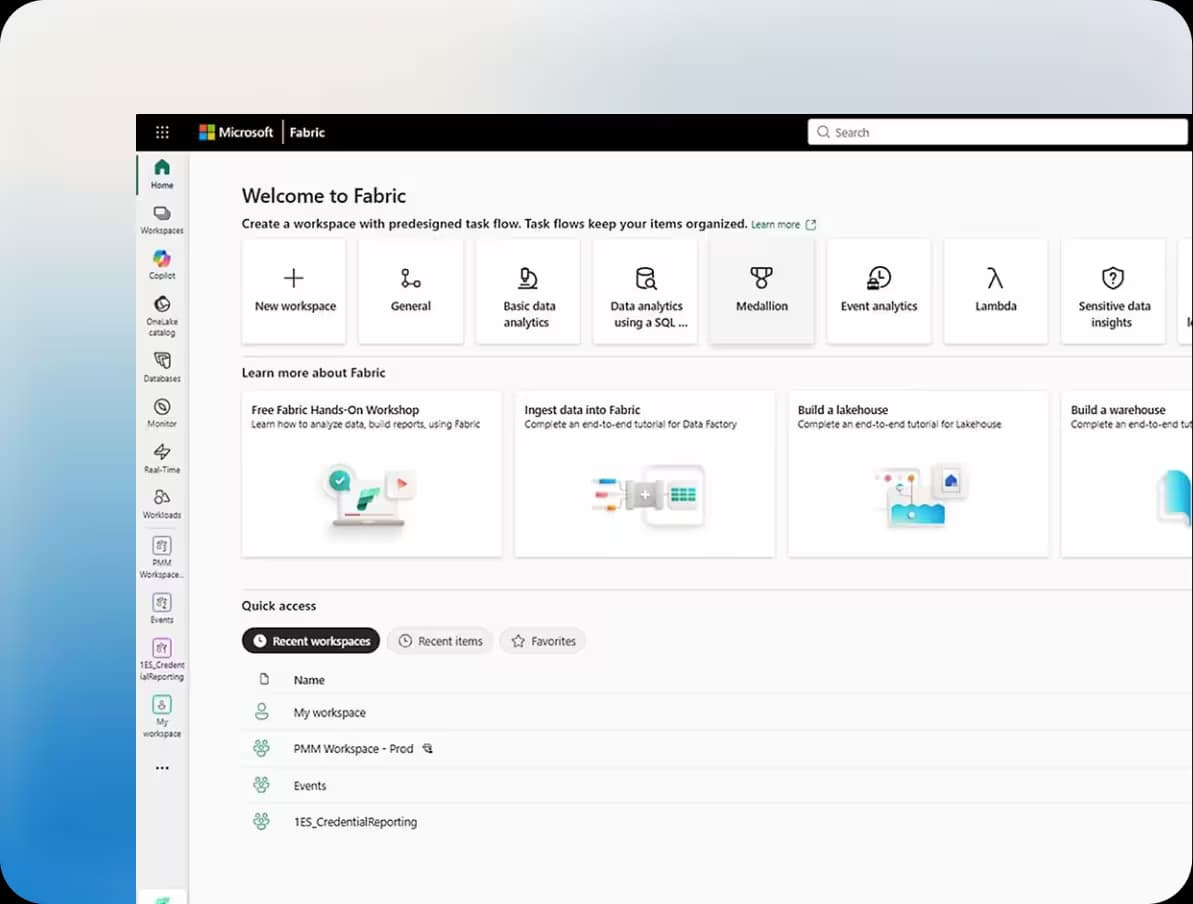Pick Data analytics using a SQL card

coord(645,291)
